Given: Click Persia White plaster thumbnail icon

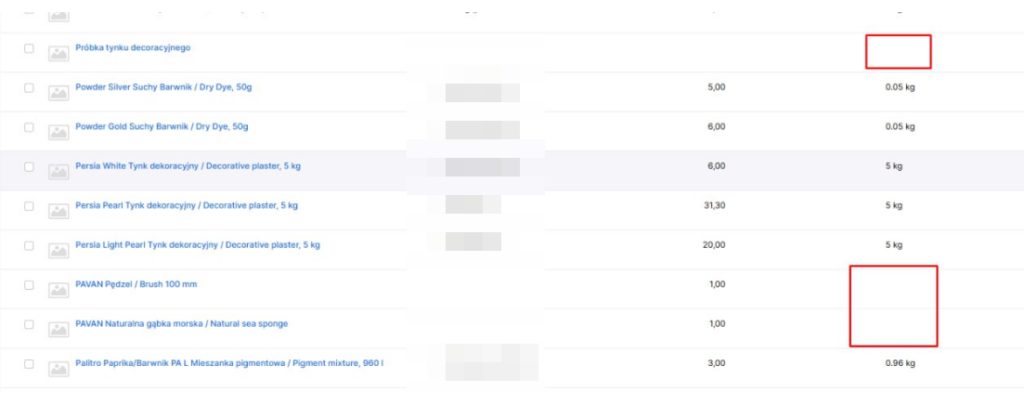Looking at the screenshot, I should 58,168.
